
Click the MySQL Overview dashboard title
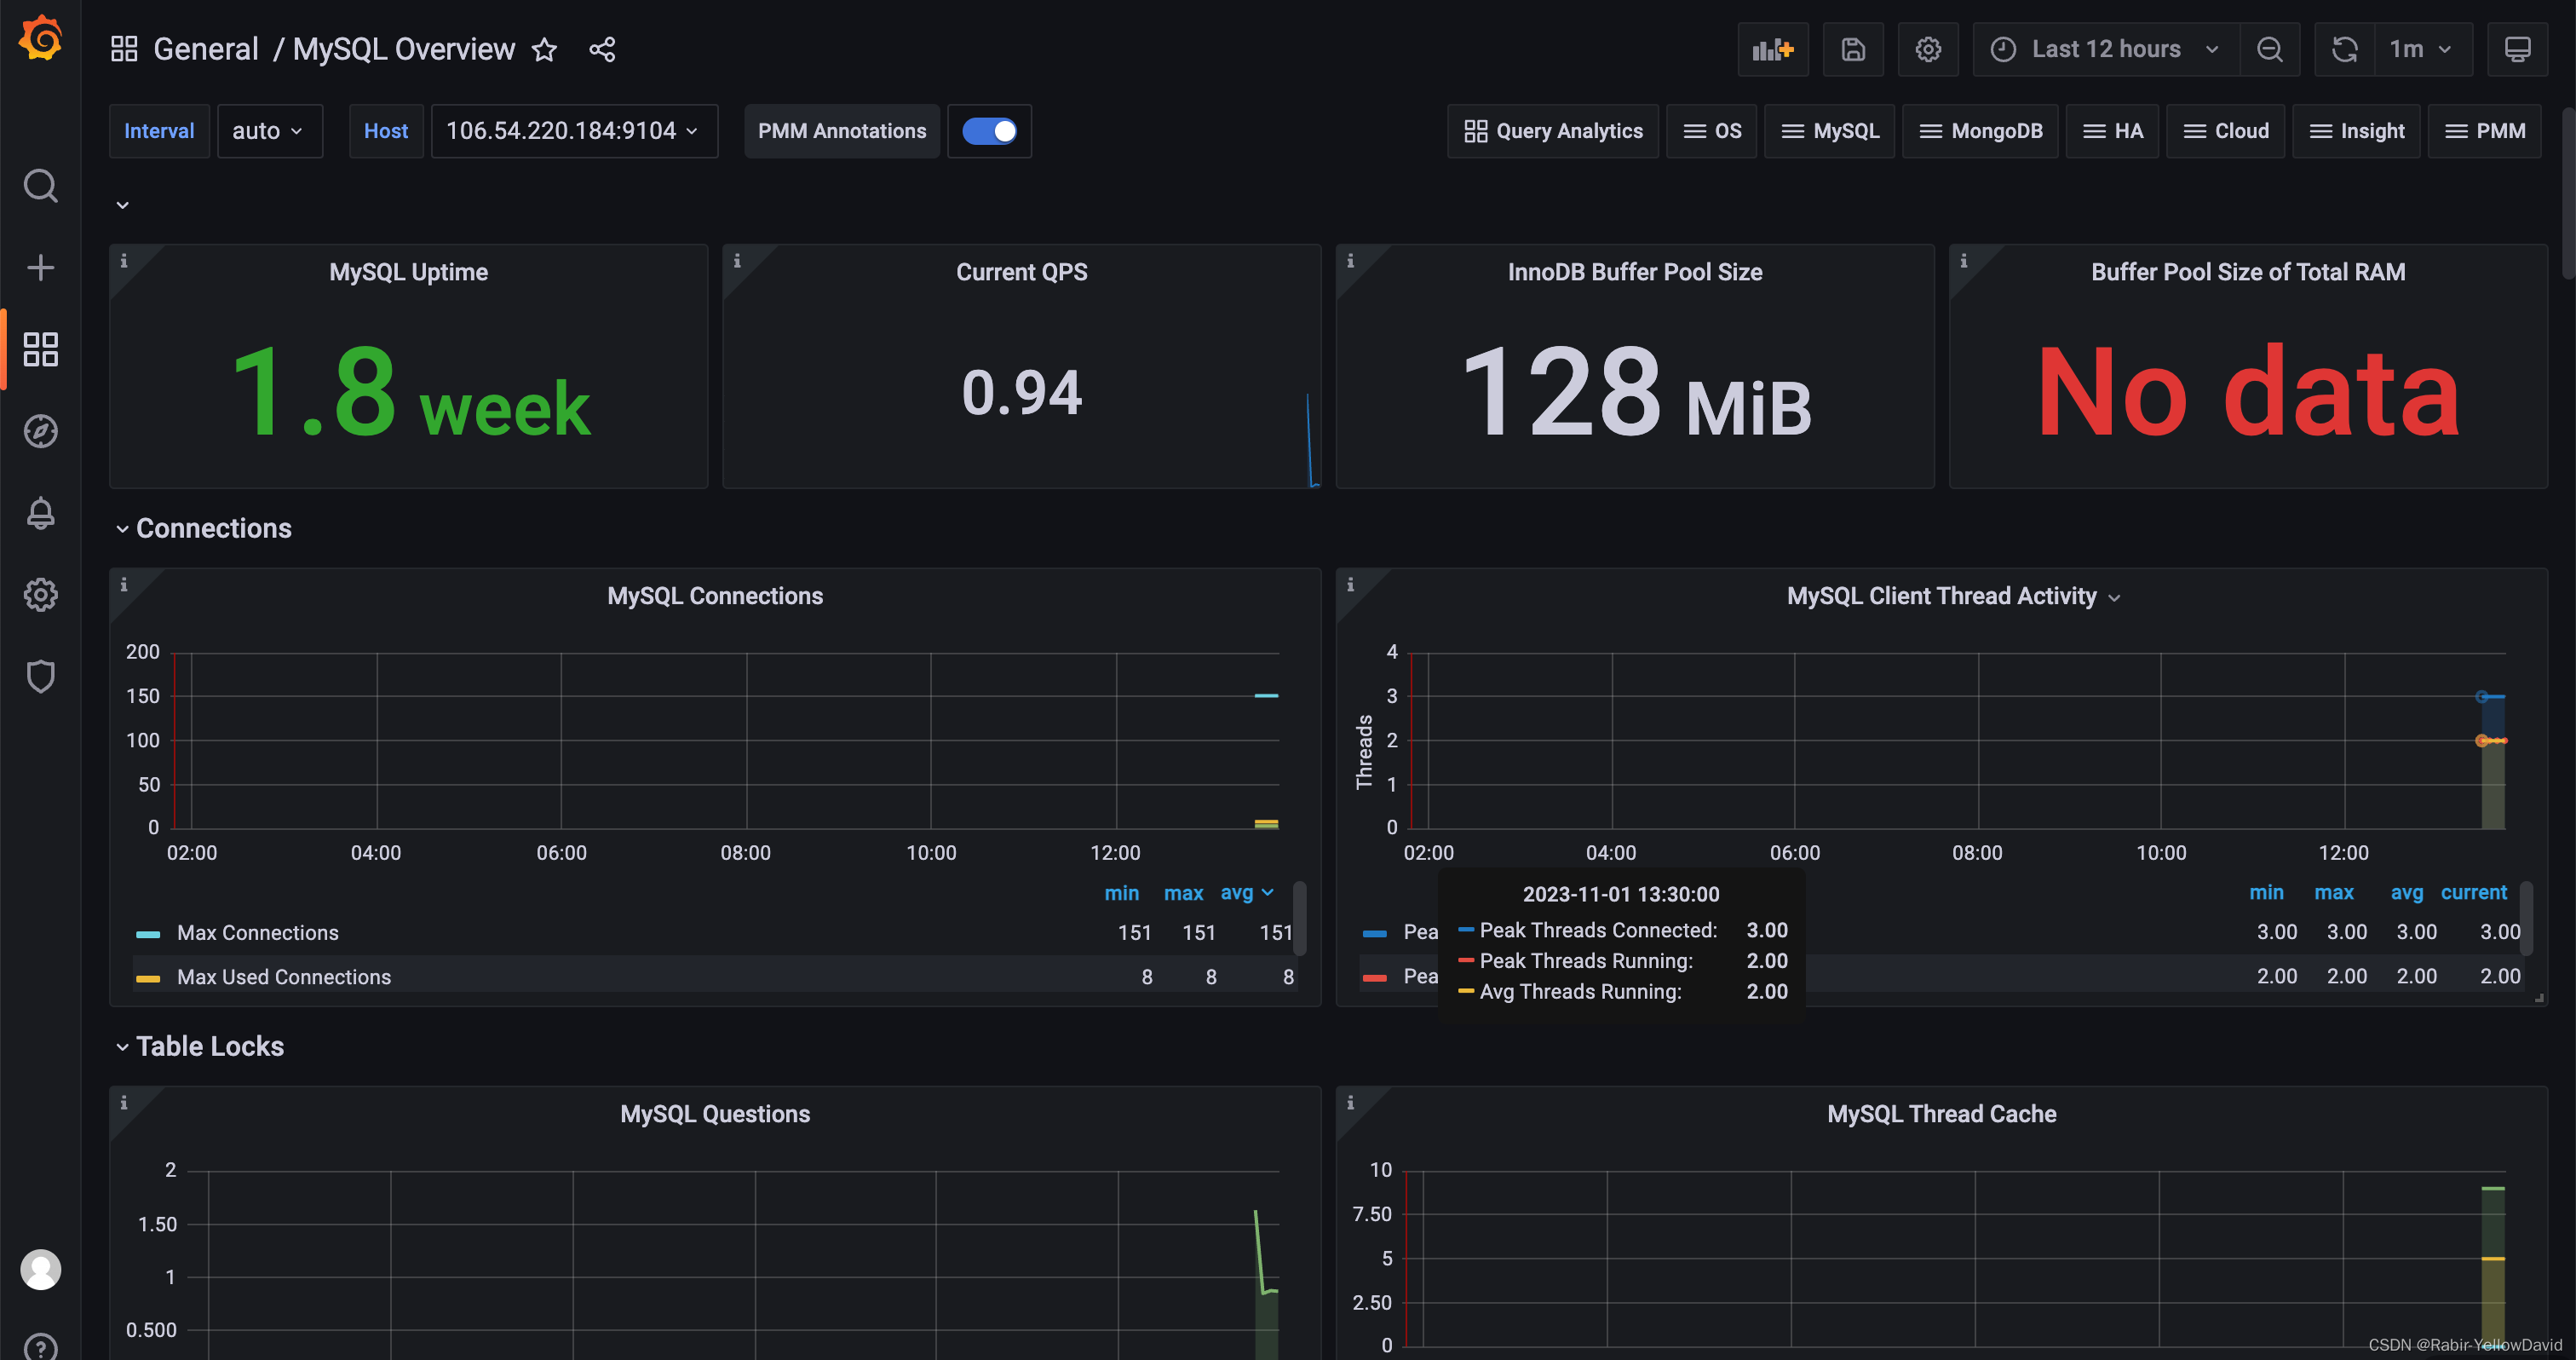click(403, 49)
